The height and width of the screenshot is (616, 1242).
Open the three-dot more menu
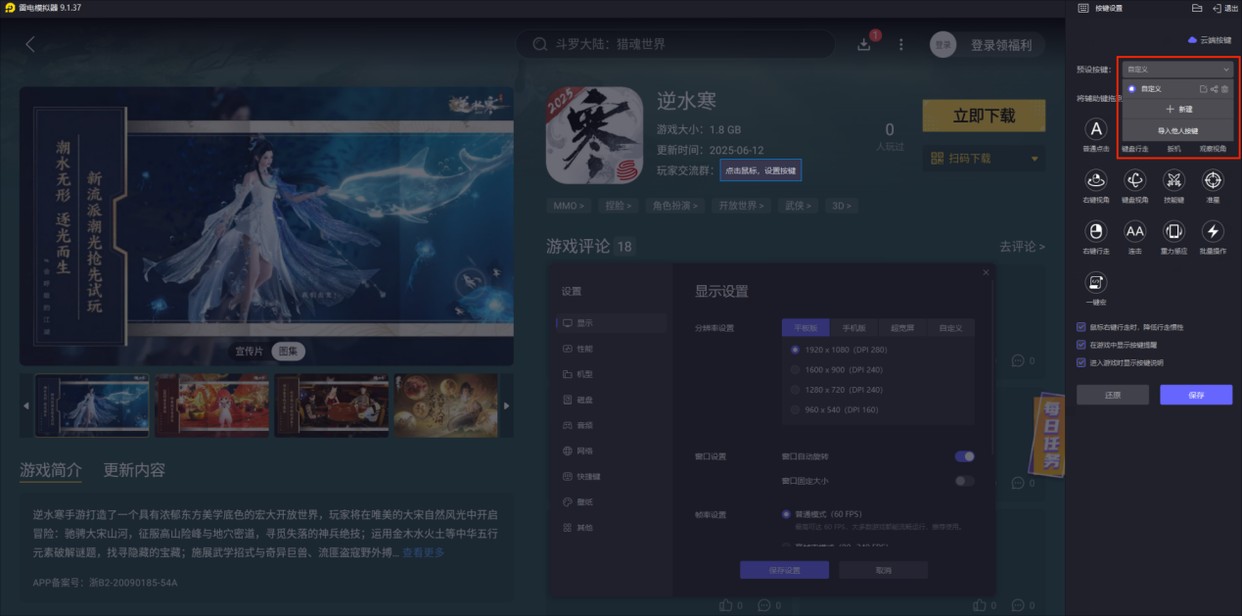click(901, 44)
